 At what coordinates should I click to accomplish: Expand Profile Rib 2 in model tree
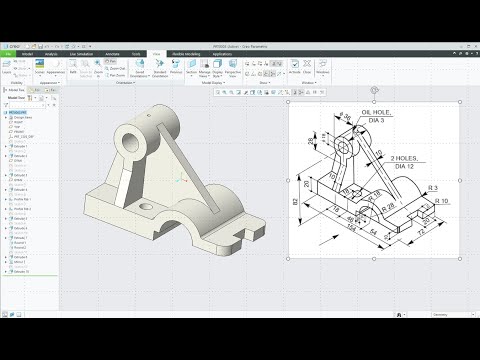click(6, 209)
